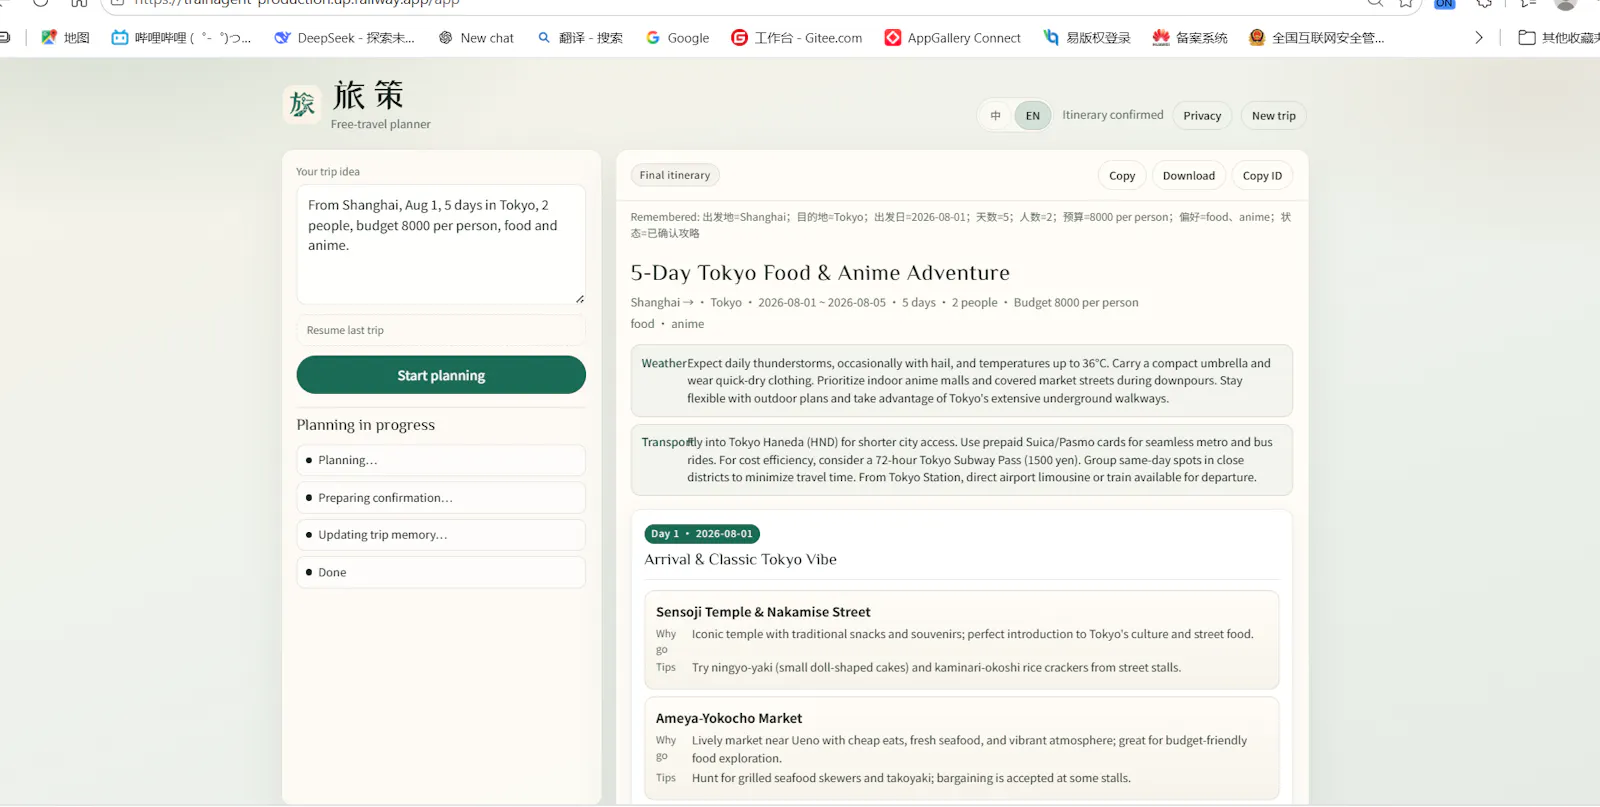This screenshot has height=807, width=1600.
Task: Click the anime preference tag
Action: tap(687, 324)
